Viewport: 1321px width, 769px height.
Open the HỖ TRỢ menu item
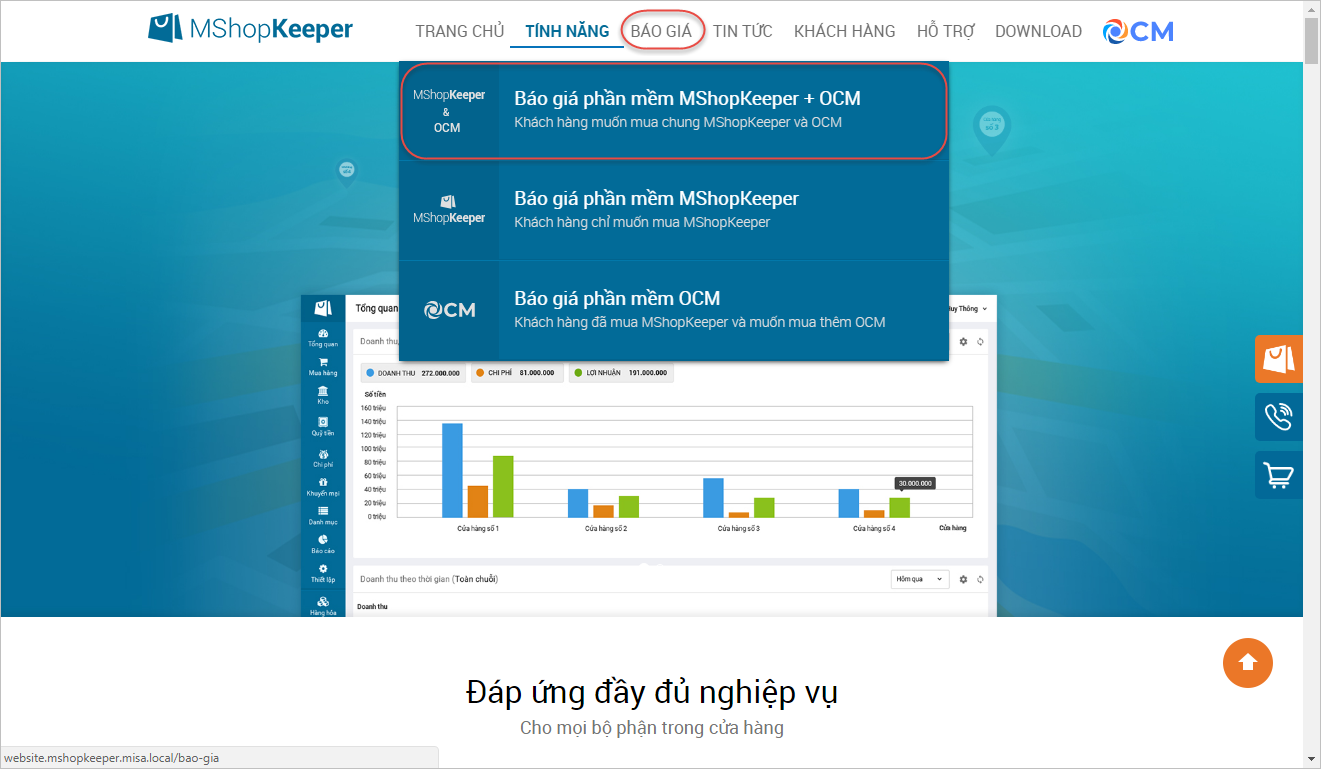[946, 31]
